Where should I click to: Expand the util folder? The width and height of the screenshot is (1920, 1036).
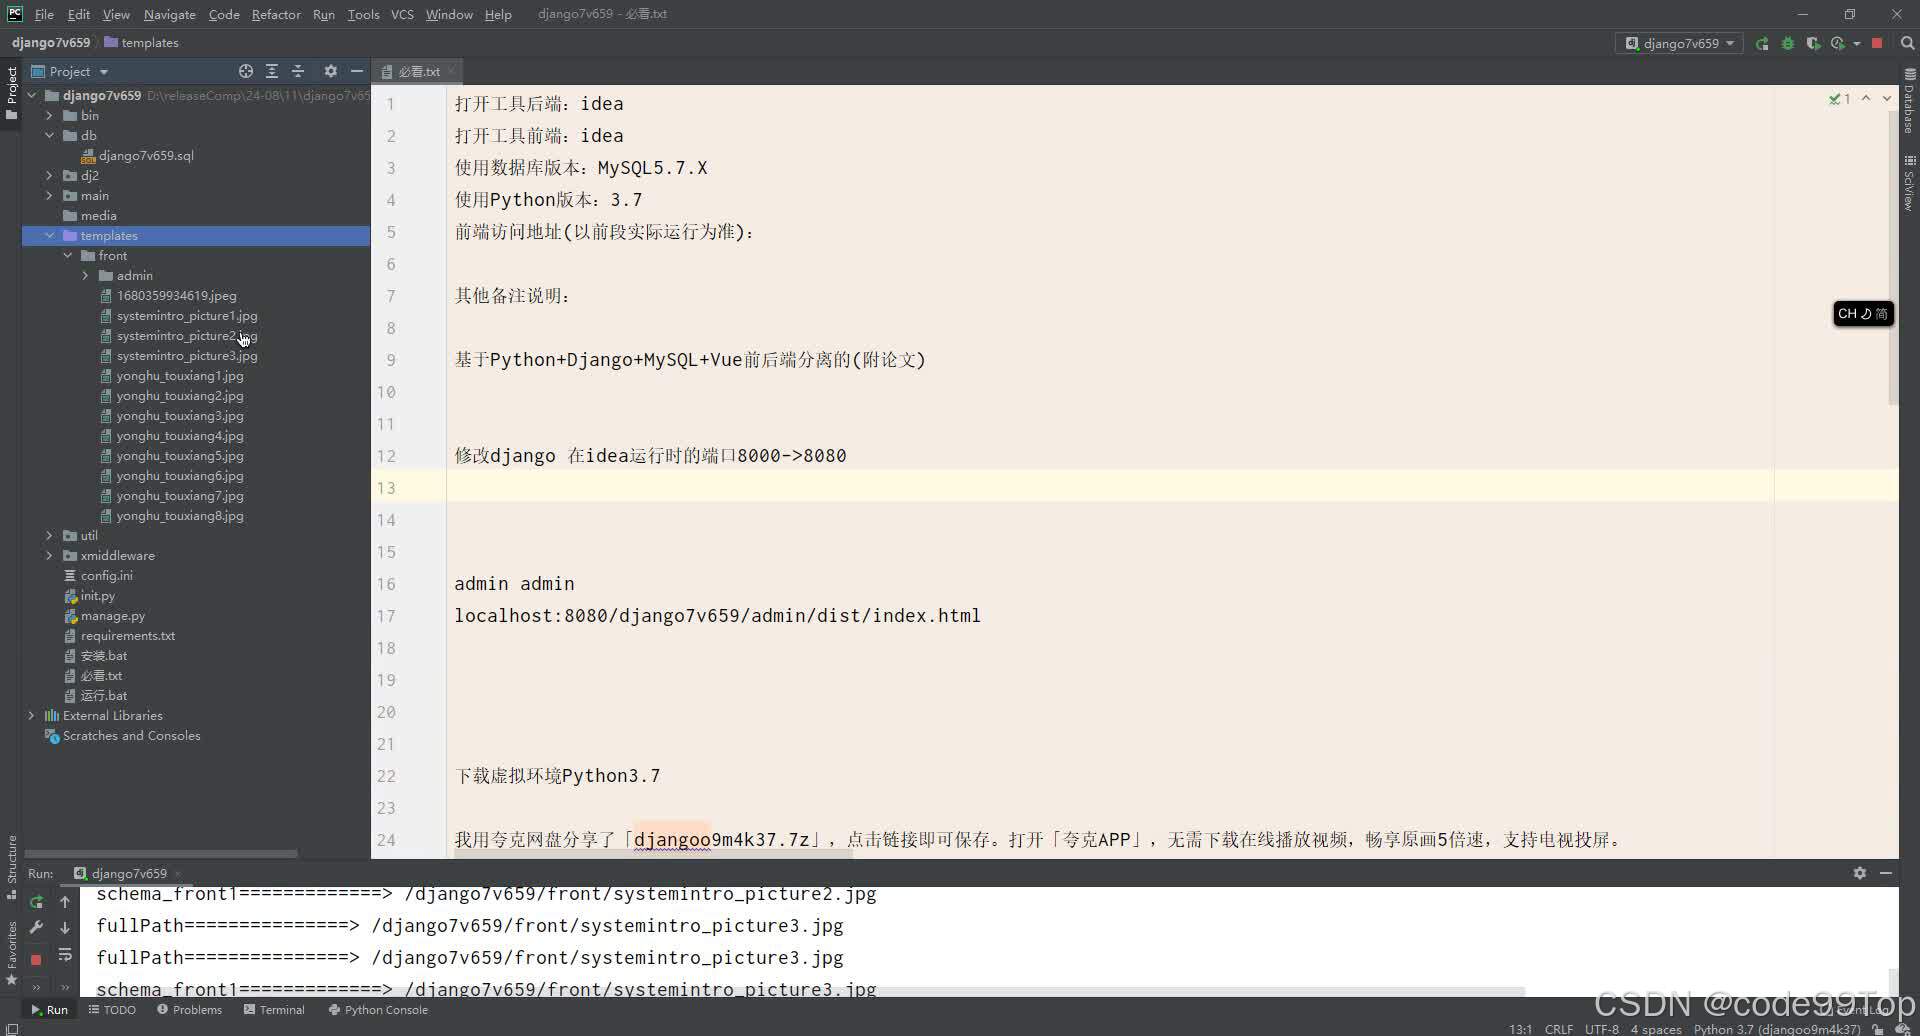49,535
